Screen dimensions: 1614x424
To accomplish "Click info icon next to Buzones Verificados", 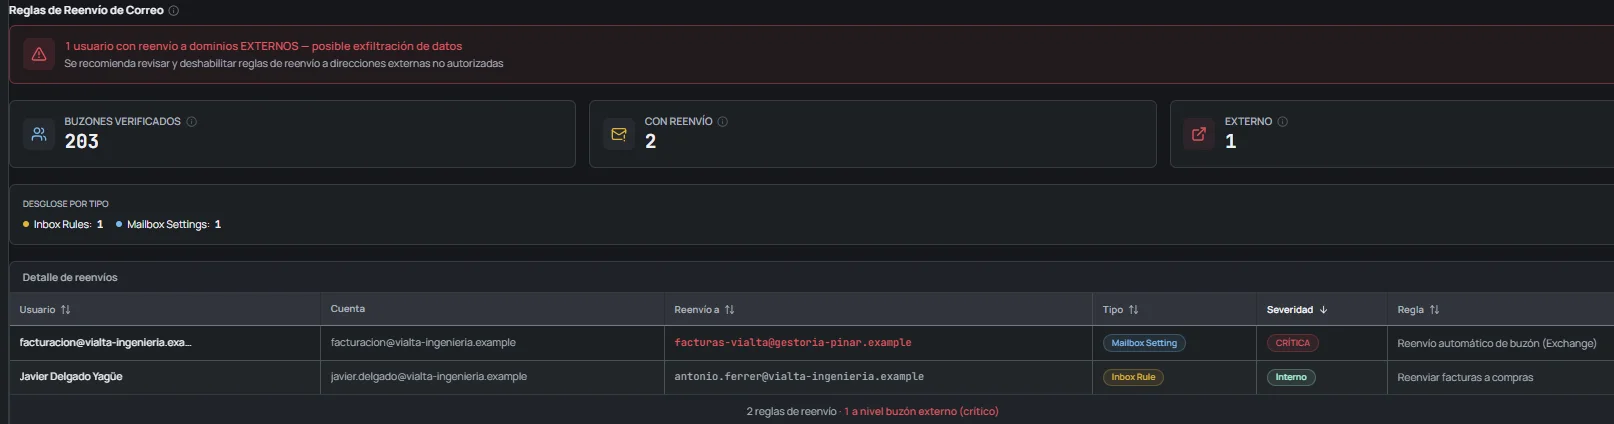I will pos(192,122).
